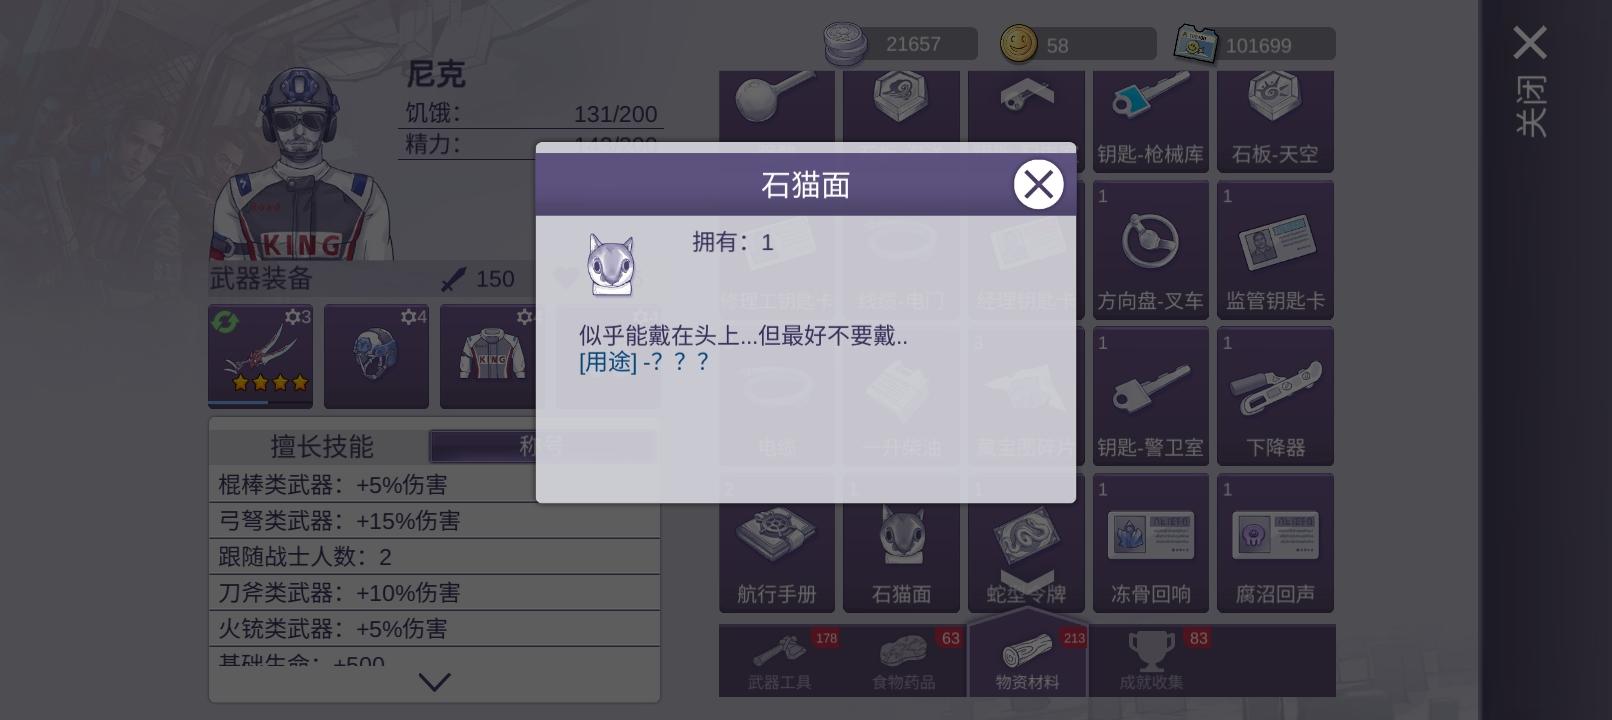Tap the 下降器 item slot
This screenshot has width=1612, height=720.
1275,396
